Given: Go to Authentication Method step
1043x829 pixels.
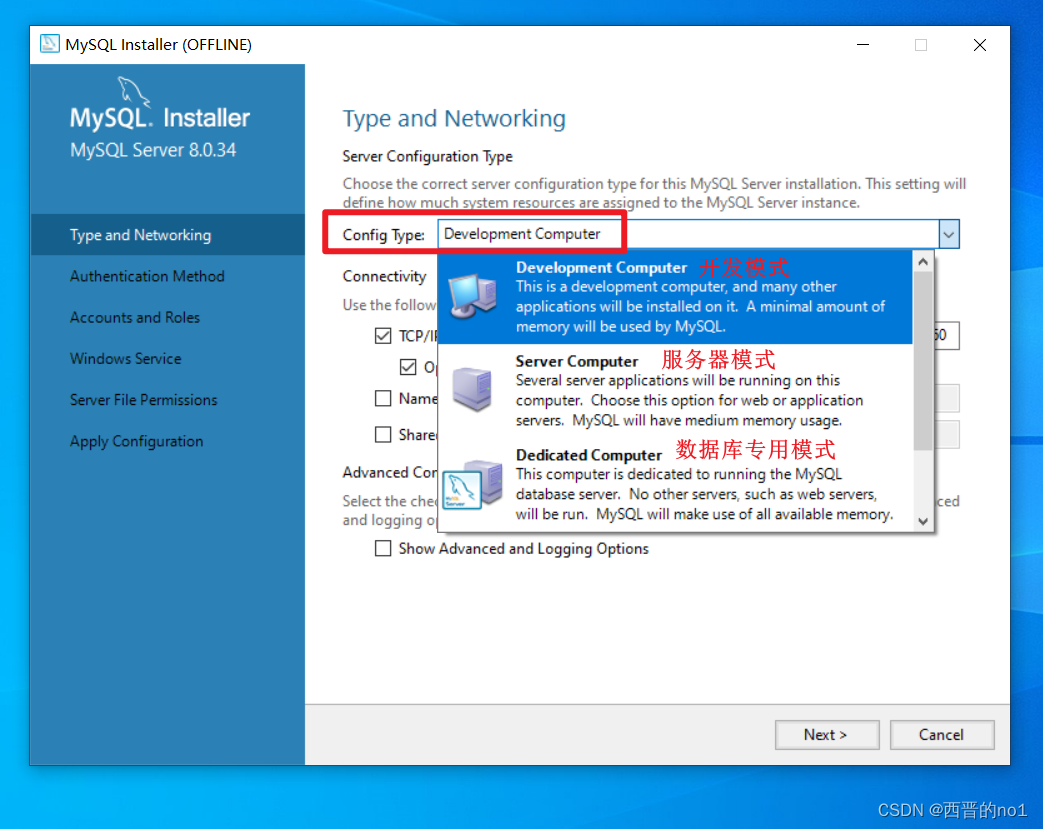Looking at the screenshot, I should coord(147,276).
